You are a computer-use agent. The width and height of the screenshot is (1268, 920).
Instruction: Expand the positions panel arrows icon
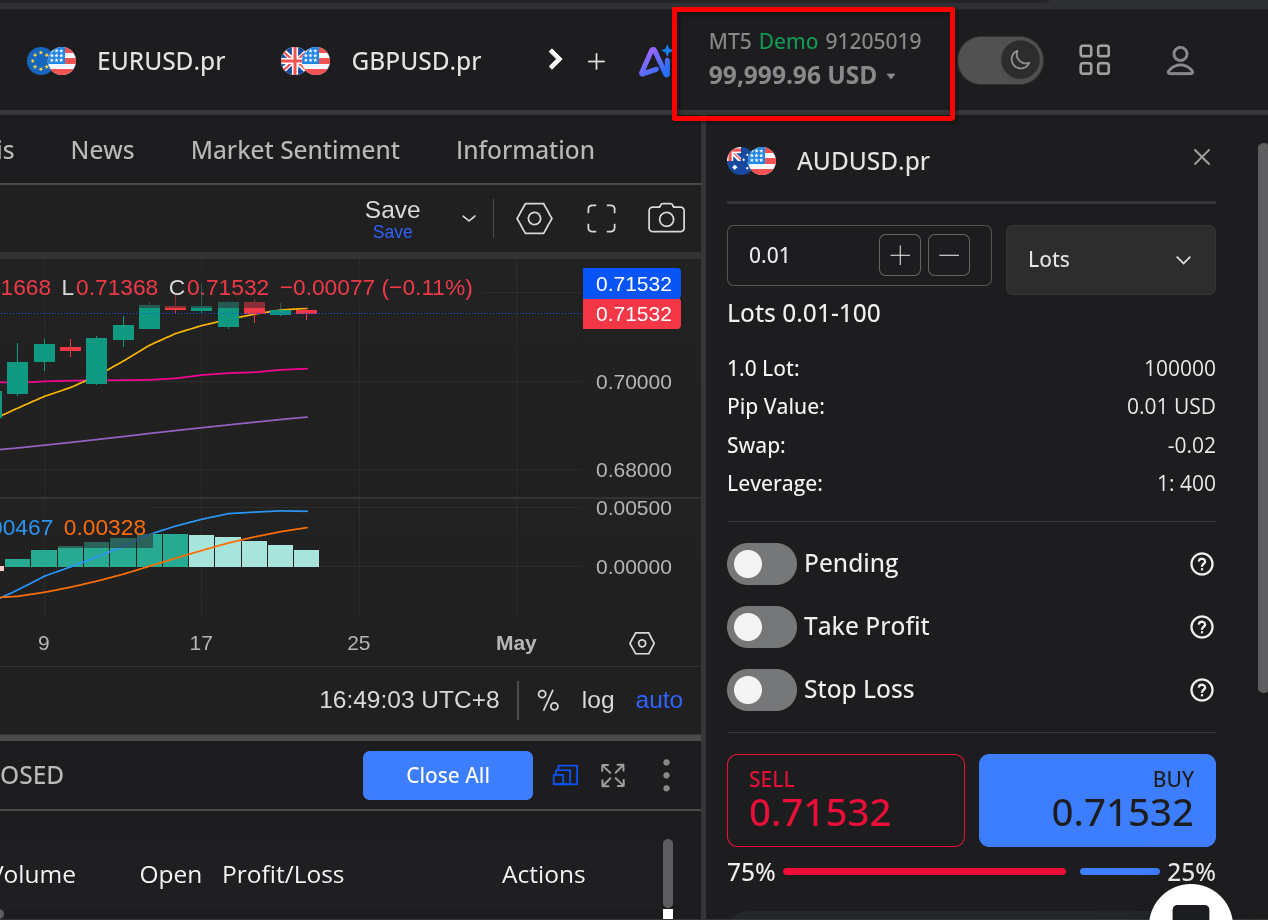point(613,775)
